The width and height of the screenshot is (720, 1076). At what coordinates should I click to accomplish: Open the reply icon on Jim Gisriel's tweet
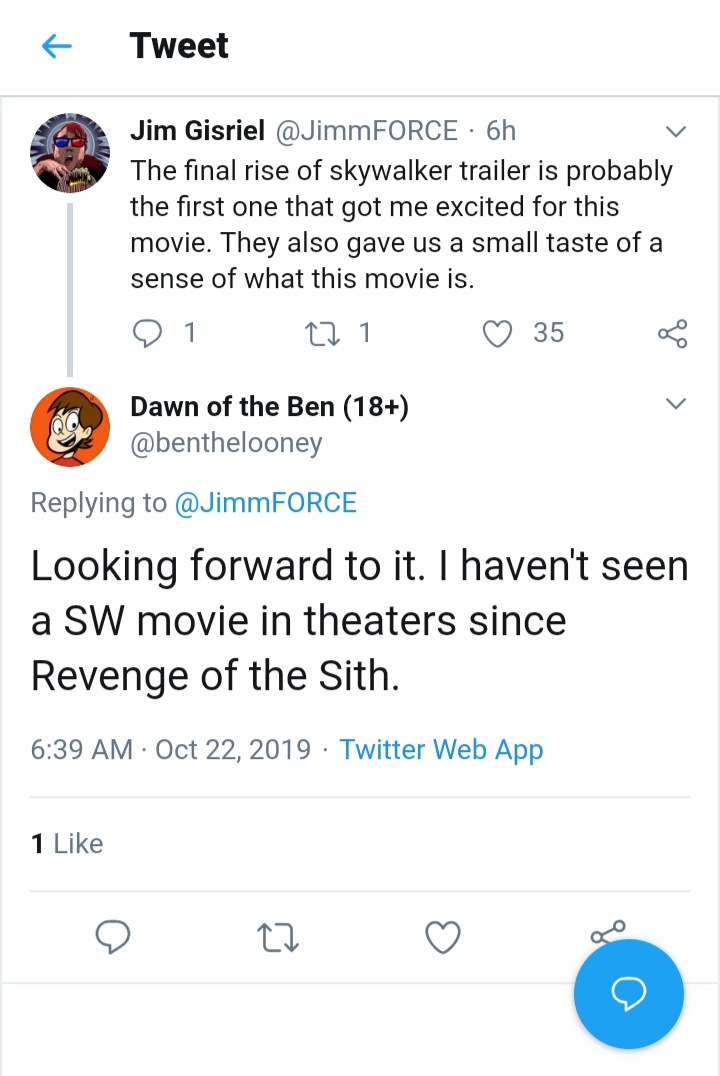pyautogui.click(x=147, y=333)
